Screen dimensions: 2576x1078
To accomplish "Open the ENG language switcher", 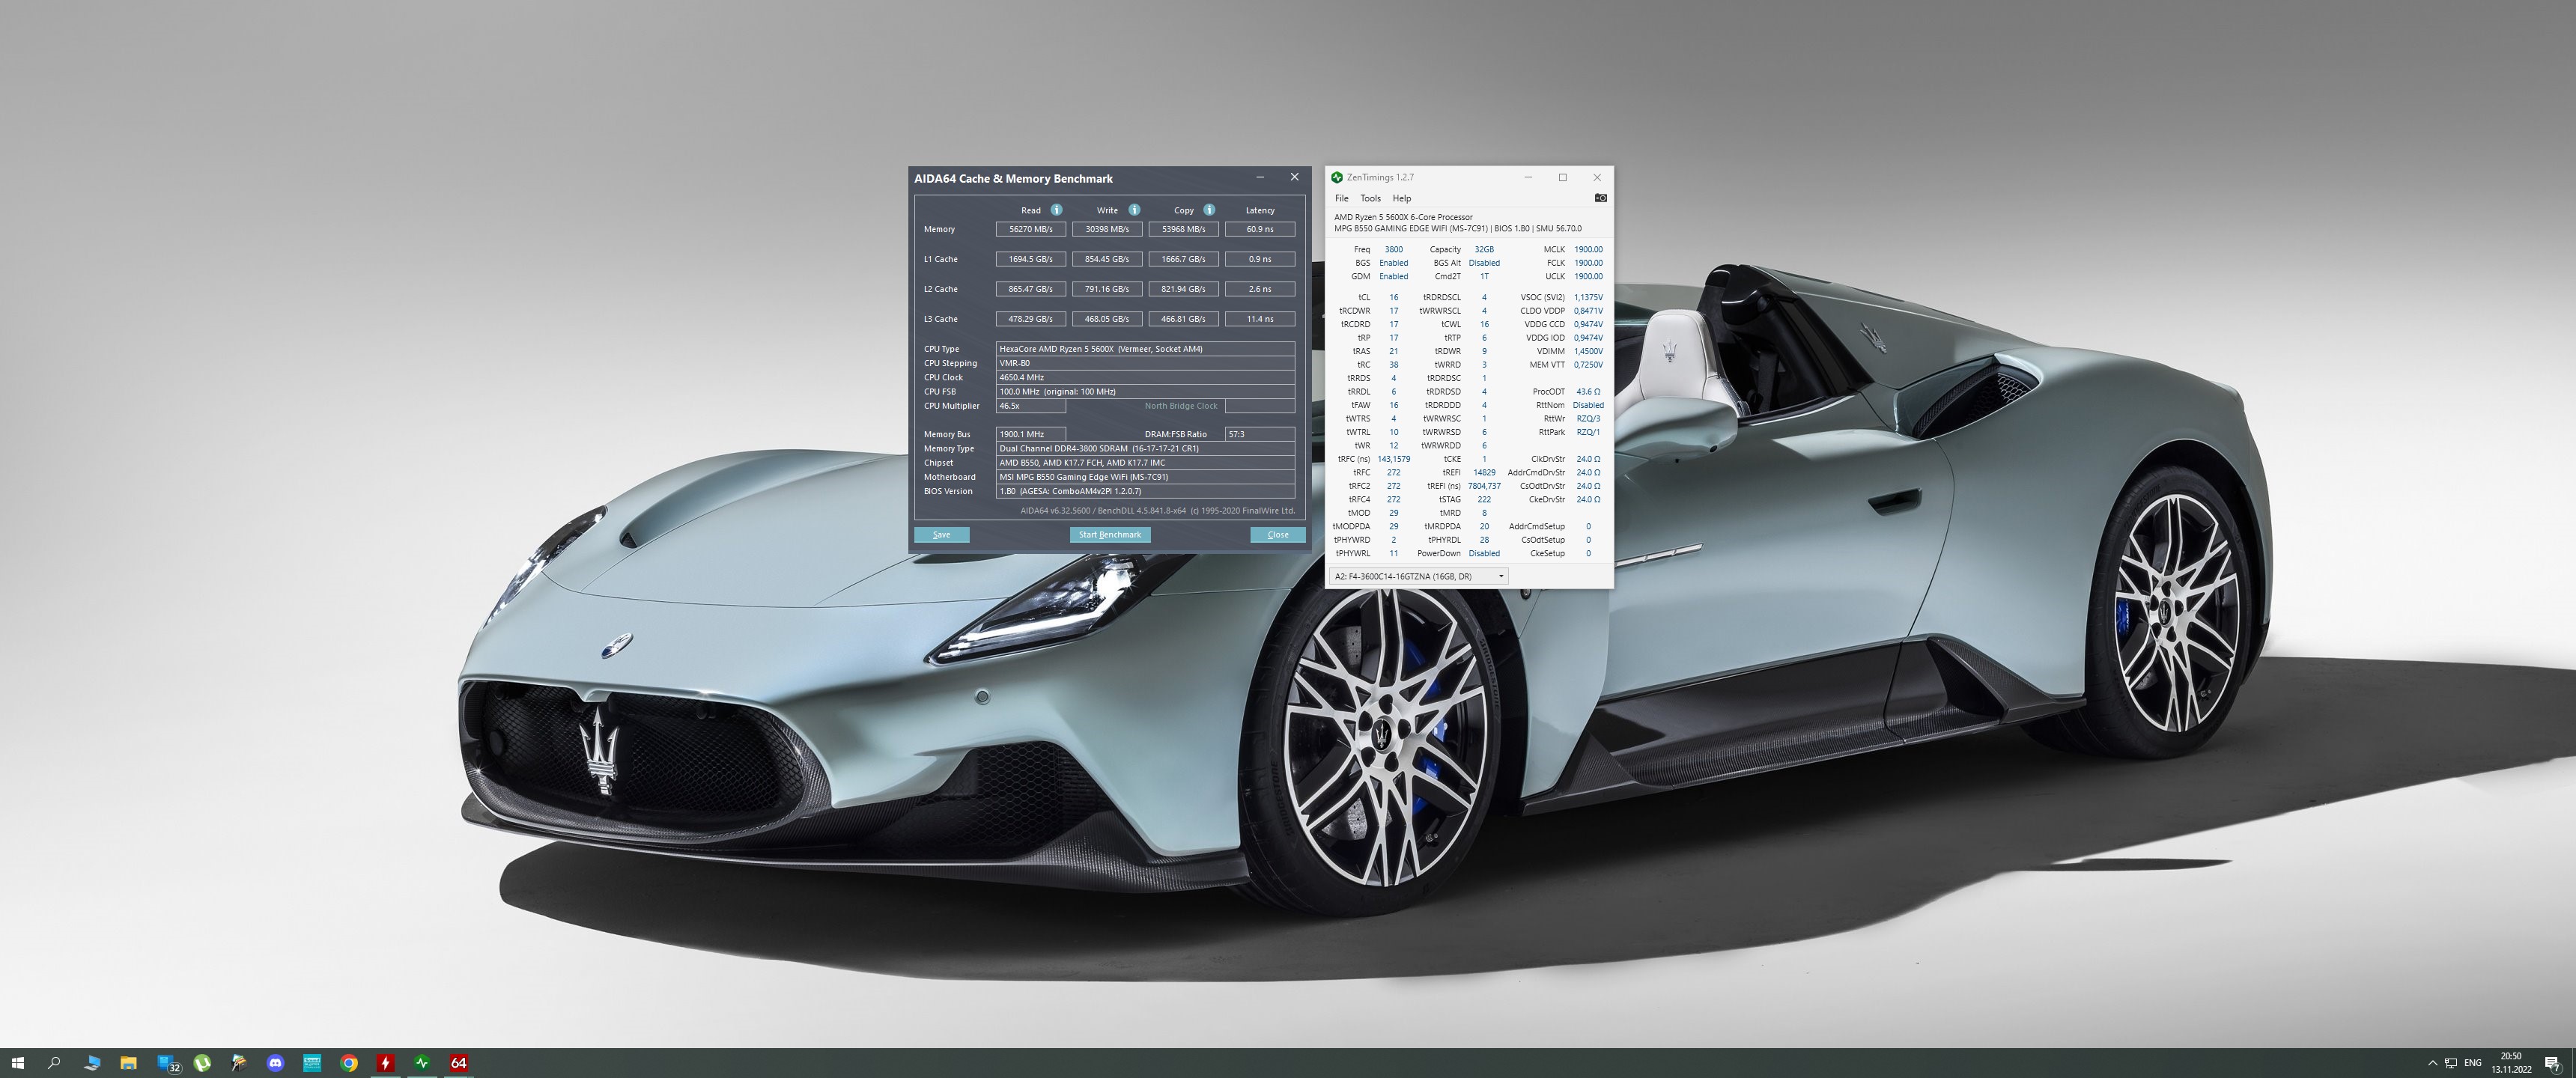I will click(x=2473, y=1063).
